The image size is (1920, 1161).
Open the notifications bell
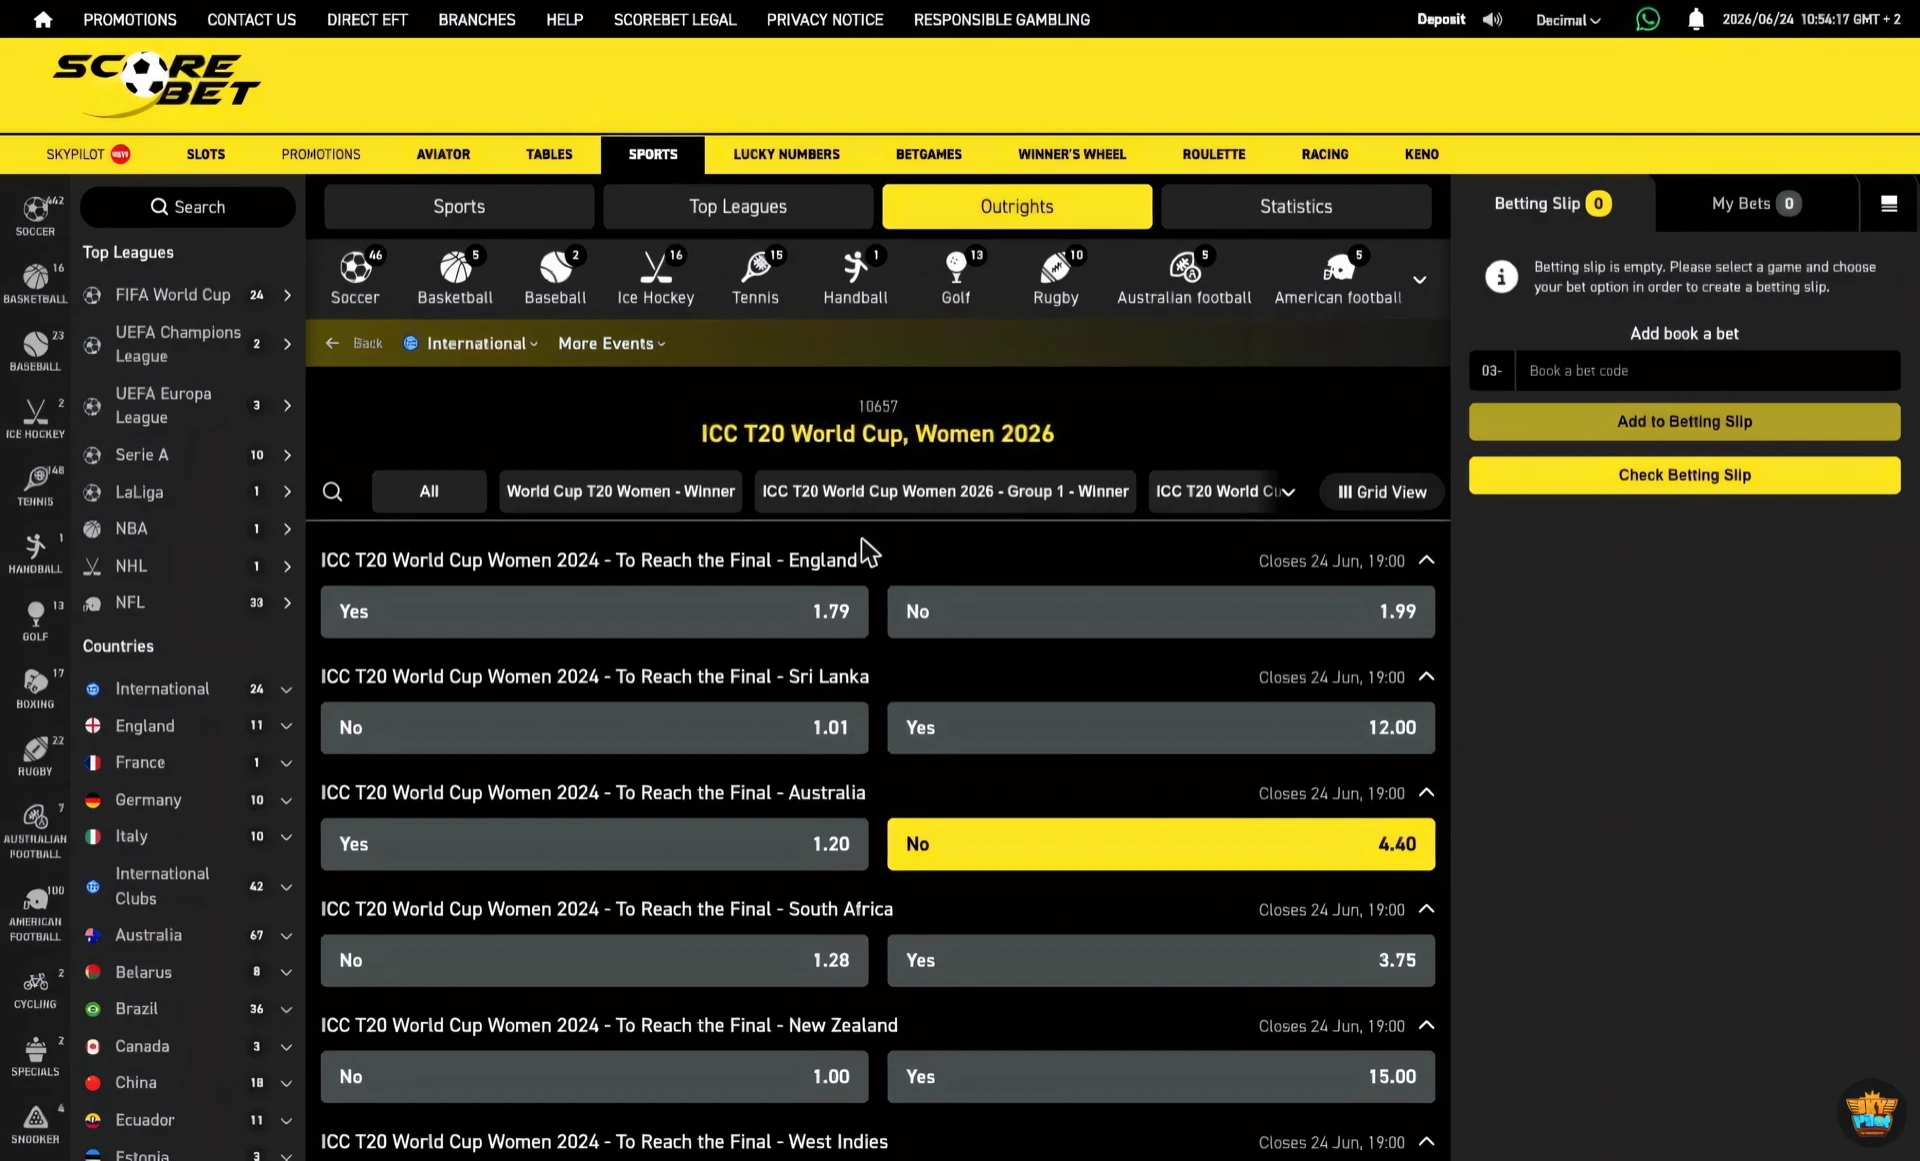point(1695,19)
